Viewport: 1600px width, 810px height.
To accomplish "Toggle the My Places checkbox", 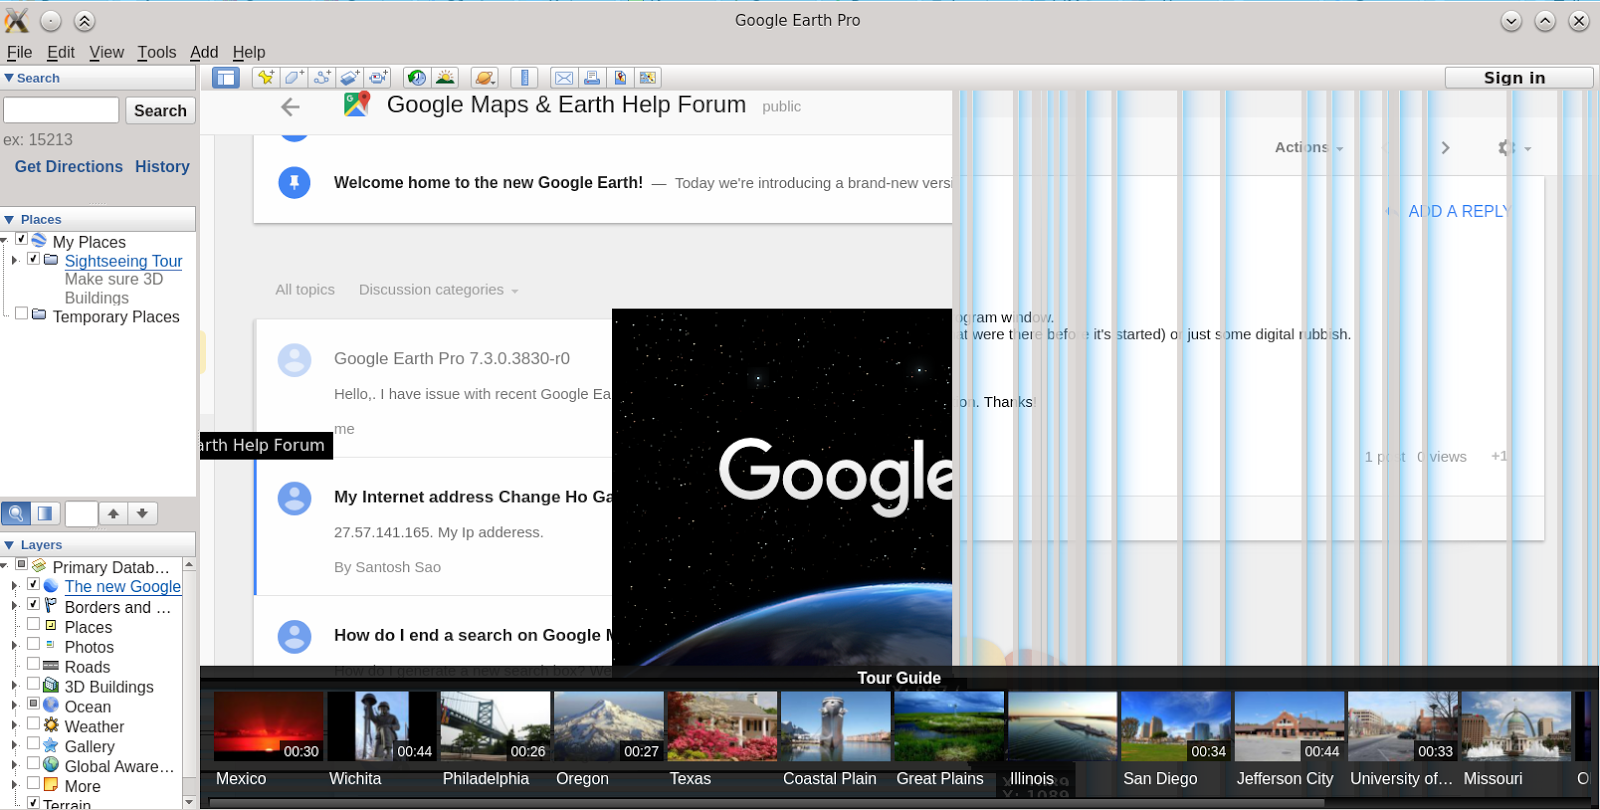I will [21, 239].
